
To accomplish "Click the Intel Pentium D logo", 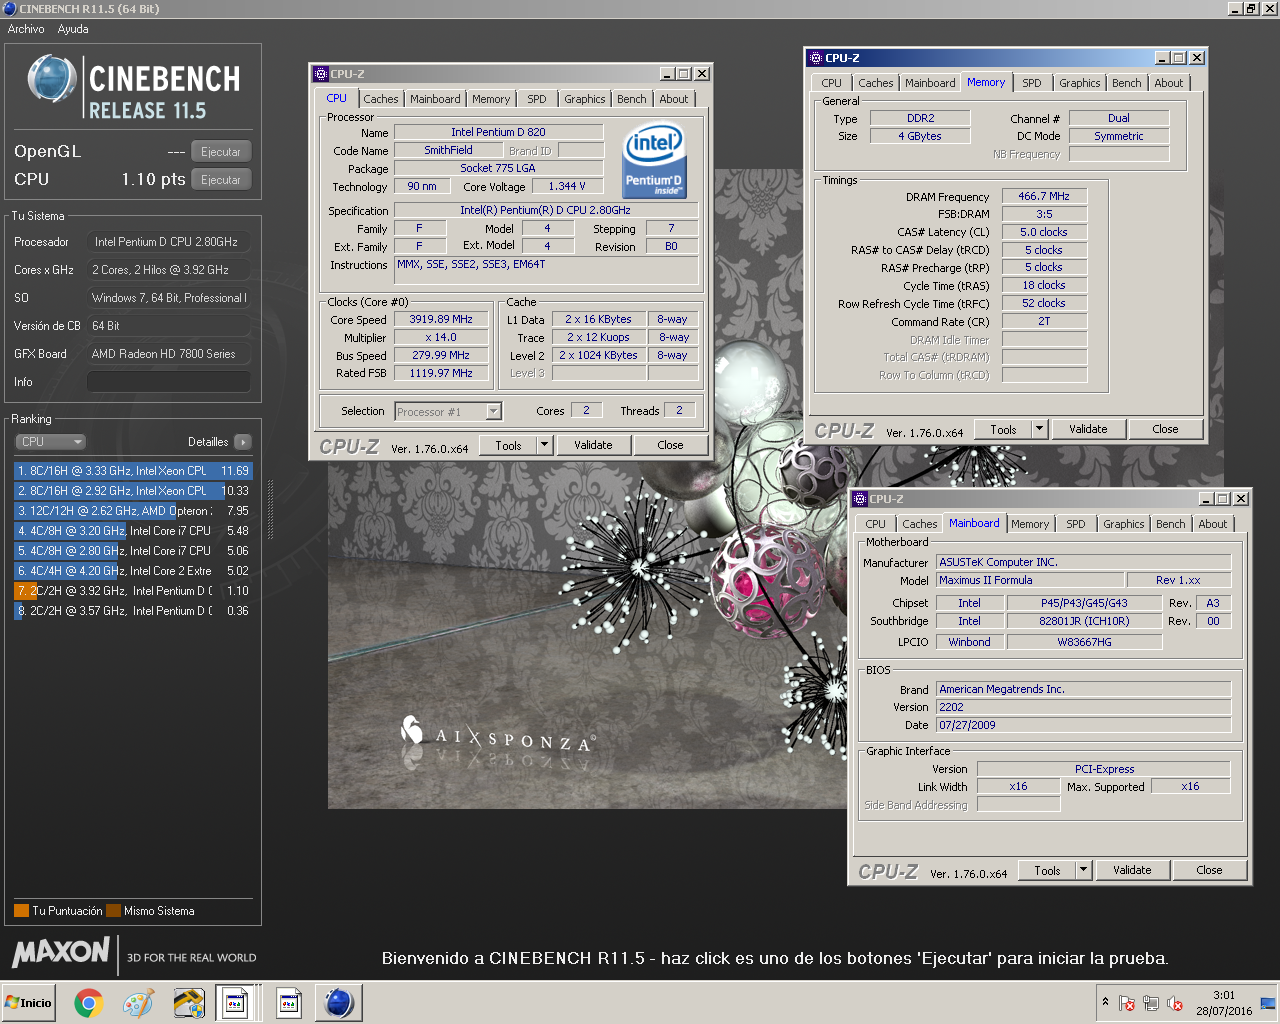I will [654, 160].
